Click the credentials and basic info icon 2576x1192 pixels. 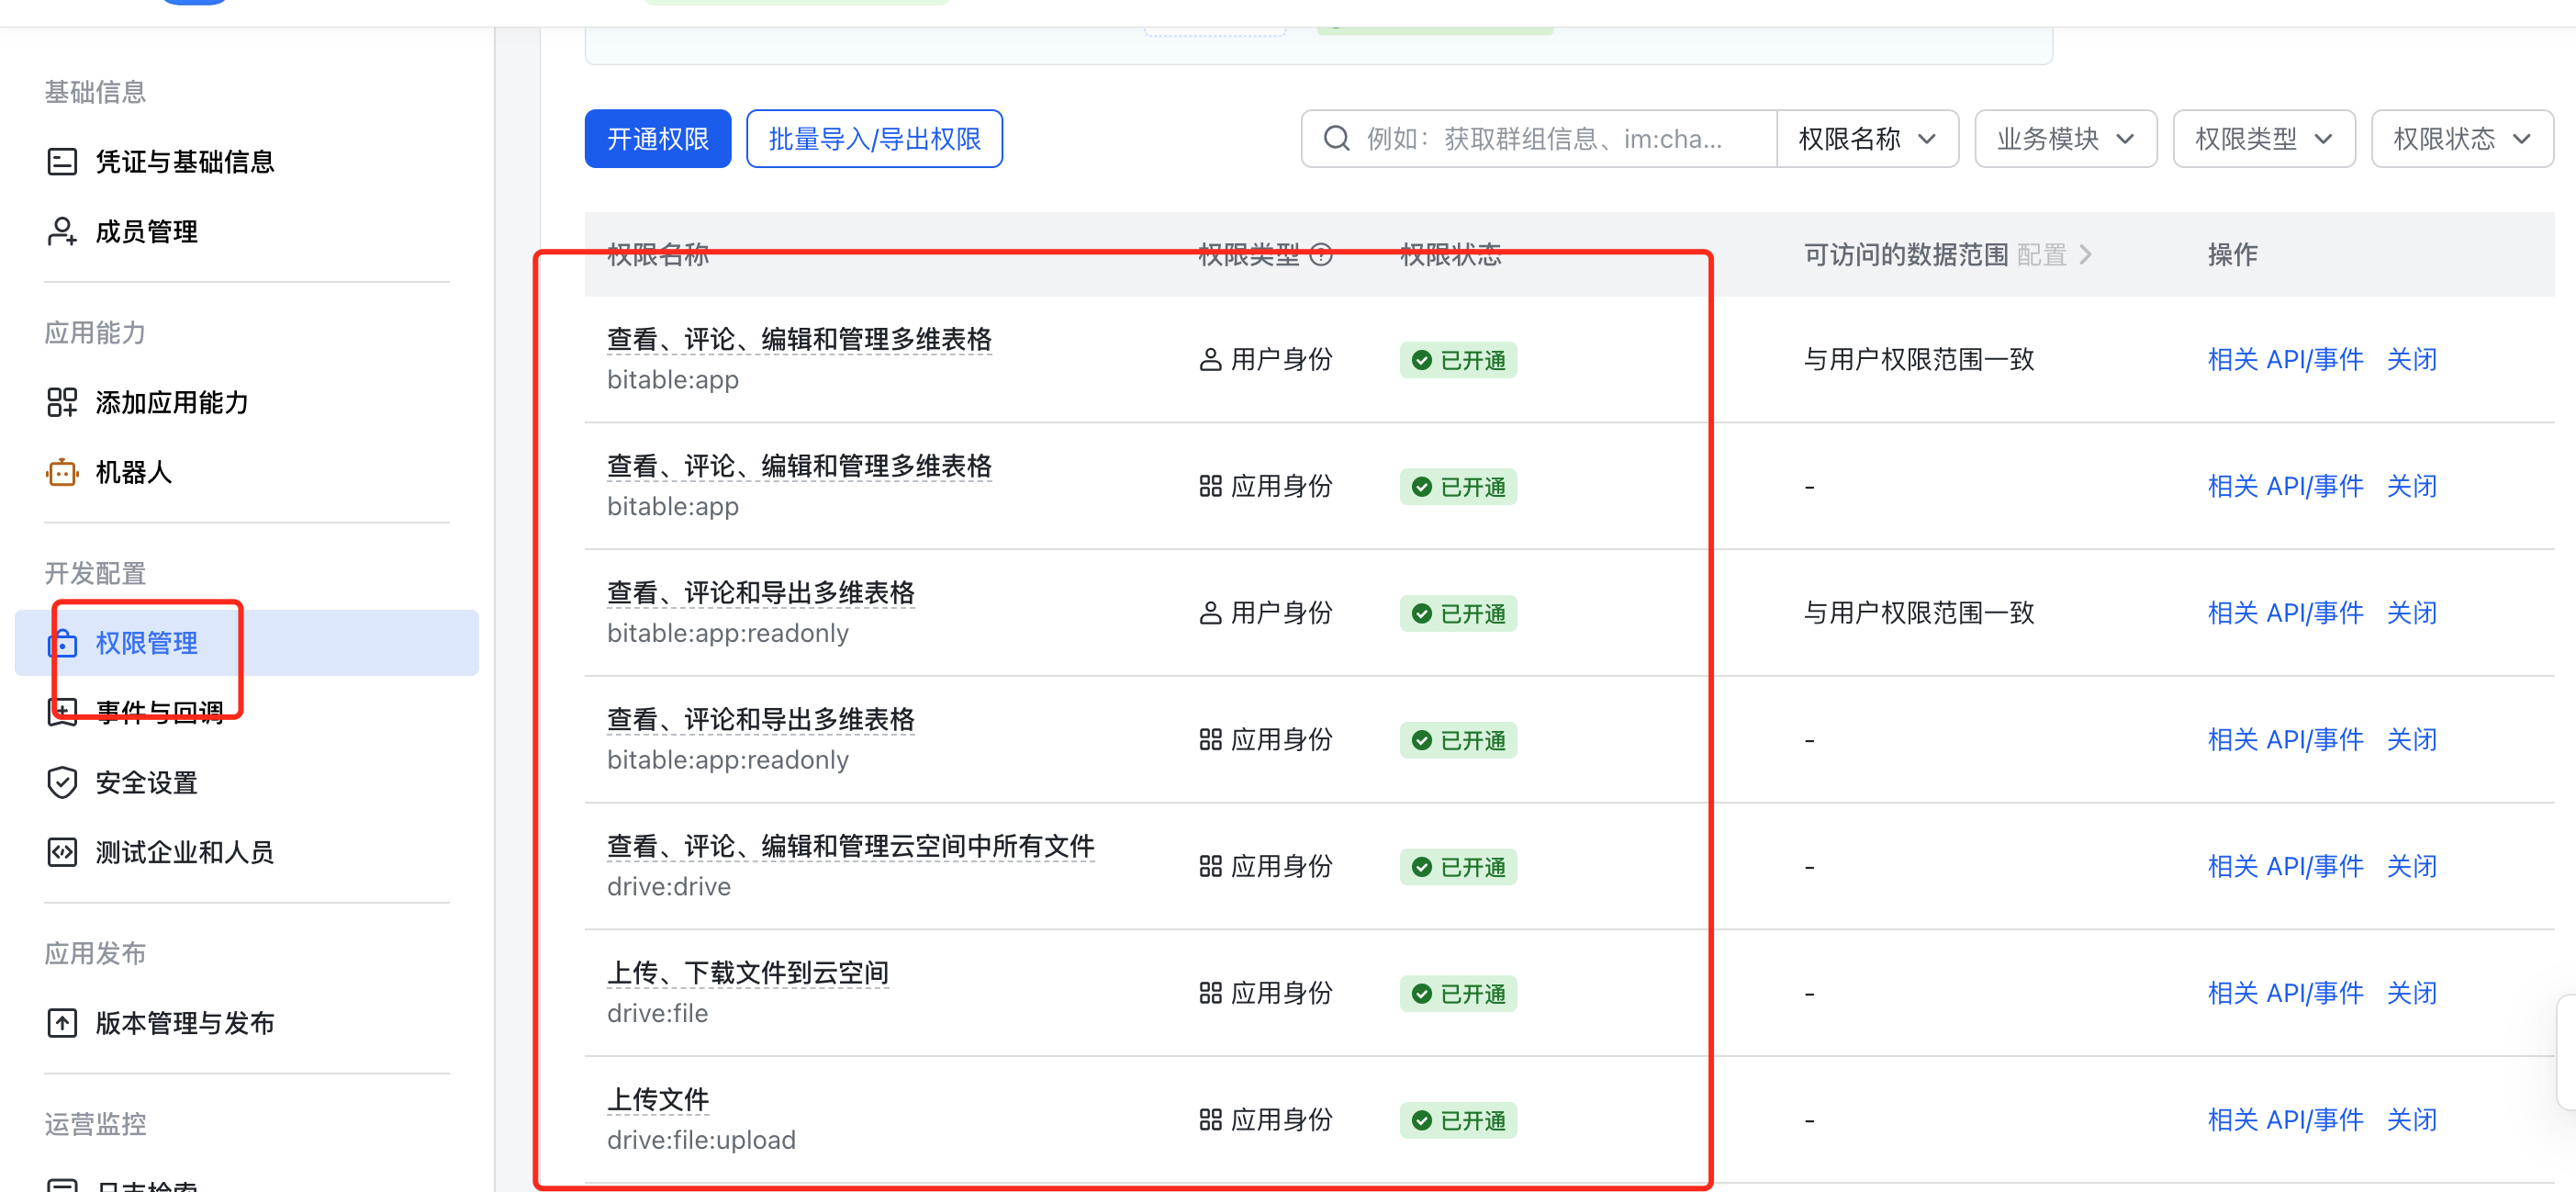click(62, 161)
